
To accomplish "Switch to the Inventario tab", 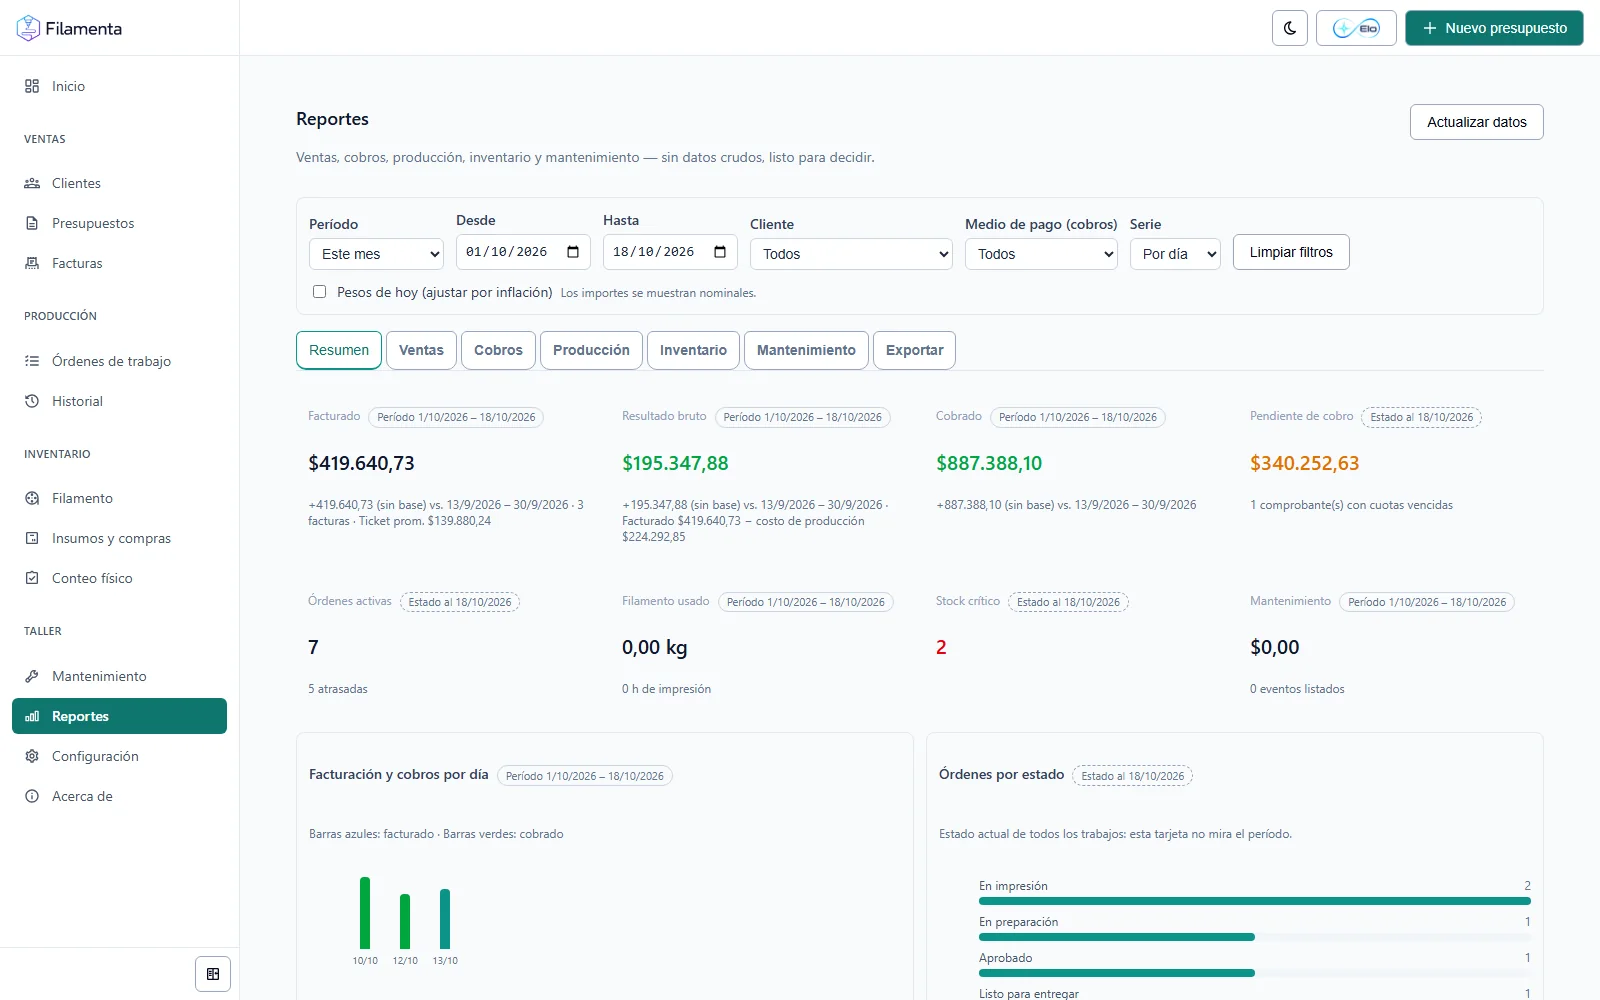I will click(x=693, y=350).
